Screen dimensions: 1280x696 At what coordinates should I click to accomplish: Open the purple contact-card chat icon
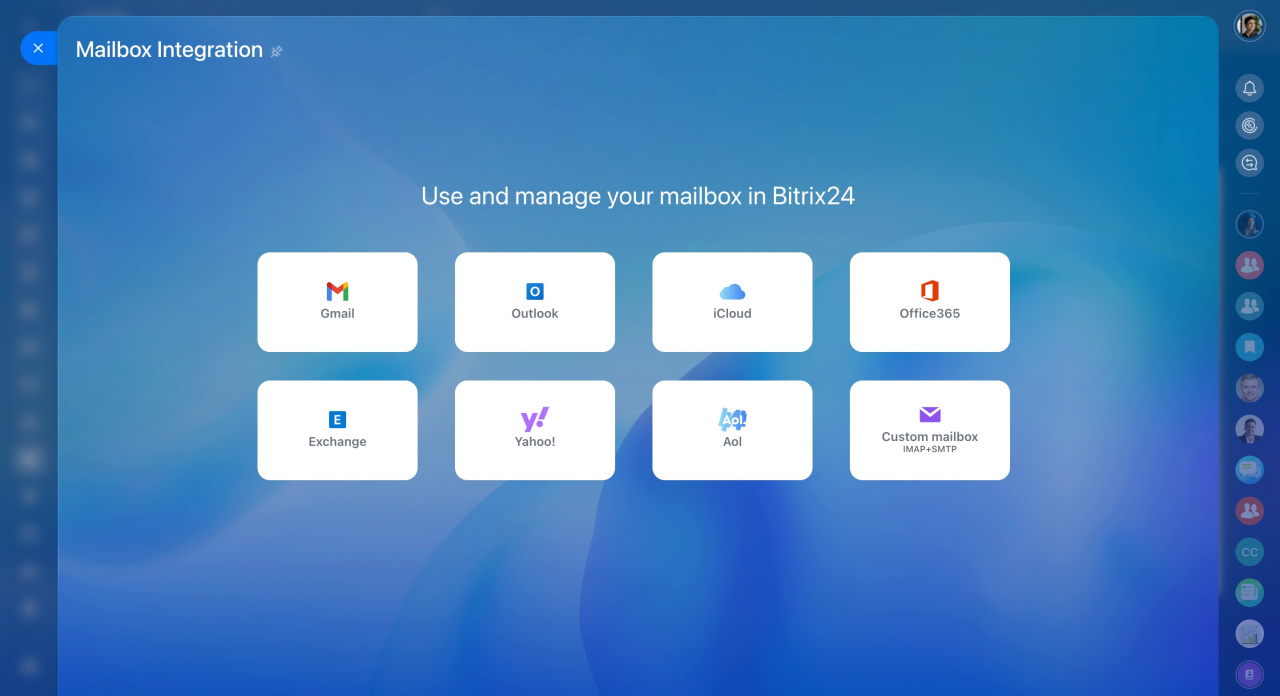pos(1249,675)
